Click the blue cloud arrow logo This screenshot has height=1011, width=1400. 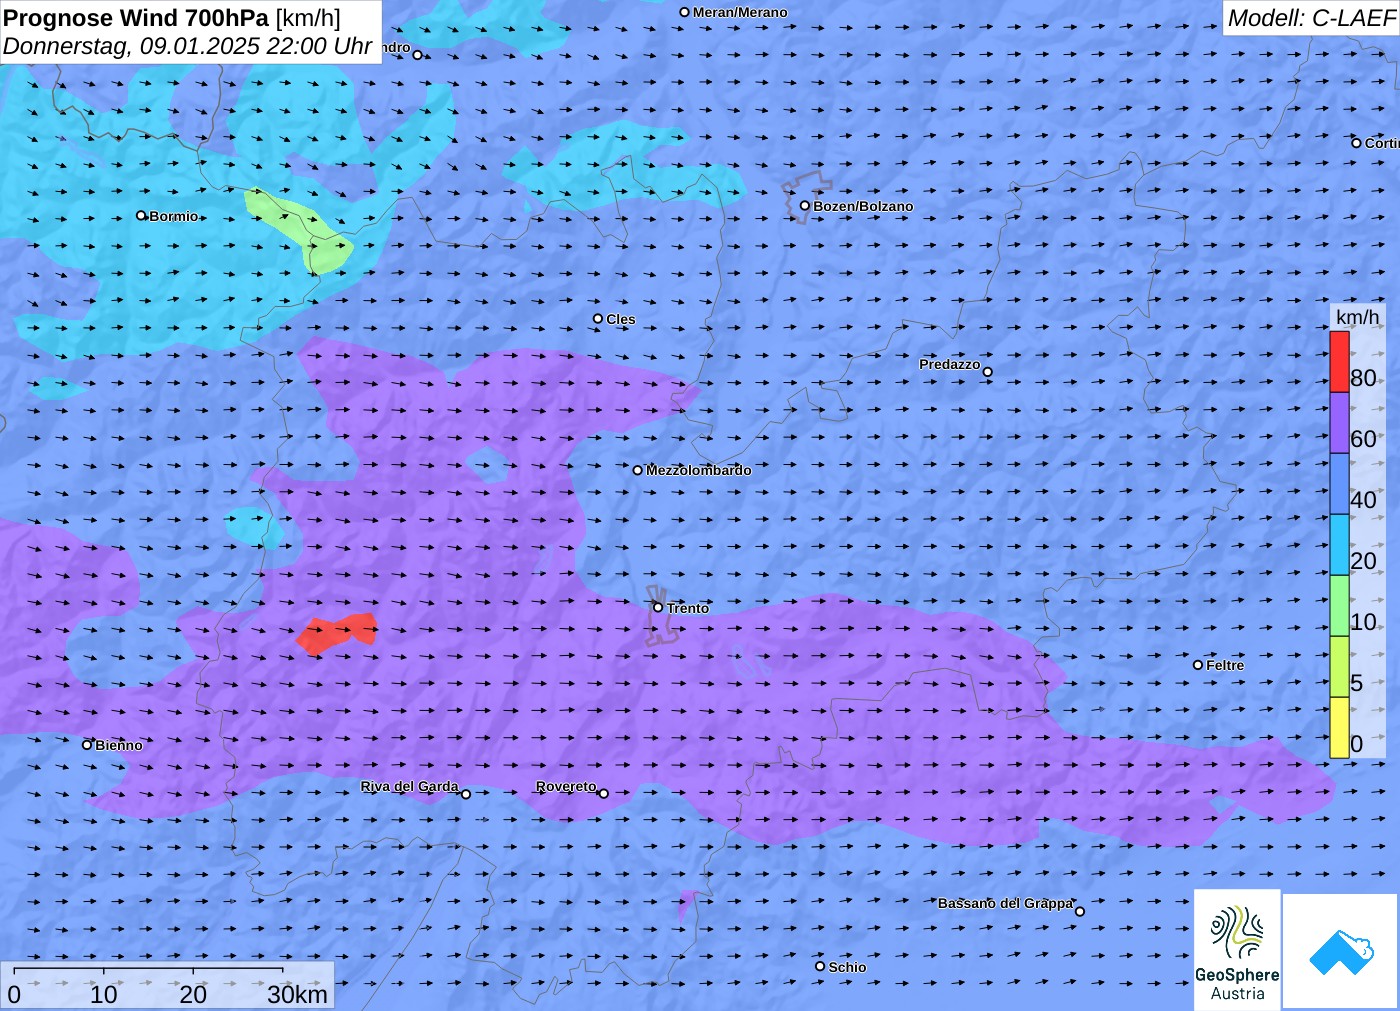click(x=1341, y=951)
